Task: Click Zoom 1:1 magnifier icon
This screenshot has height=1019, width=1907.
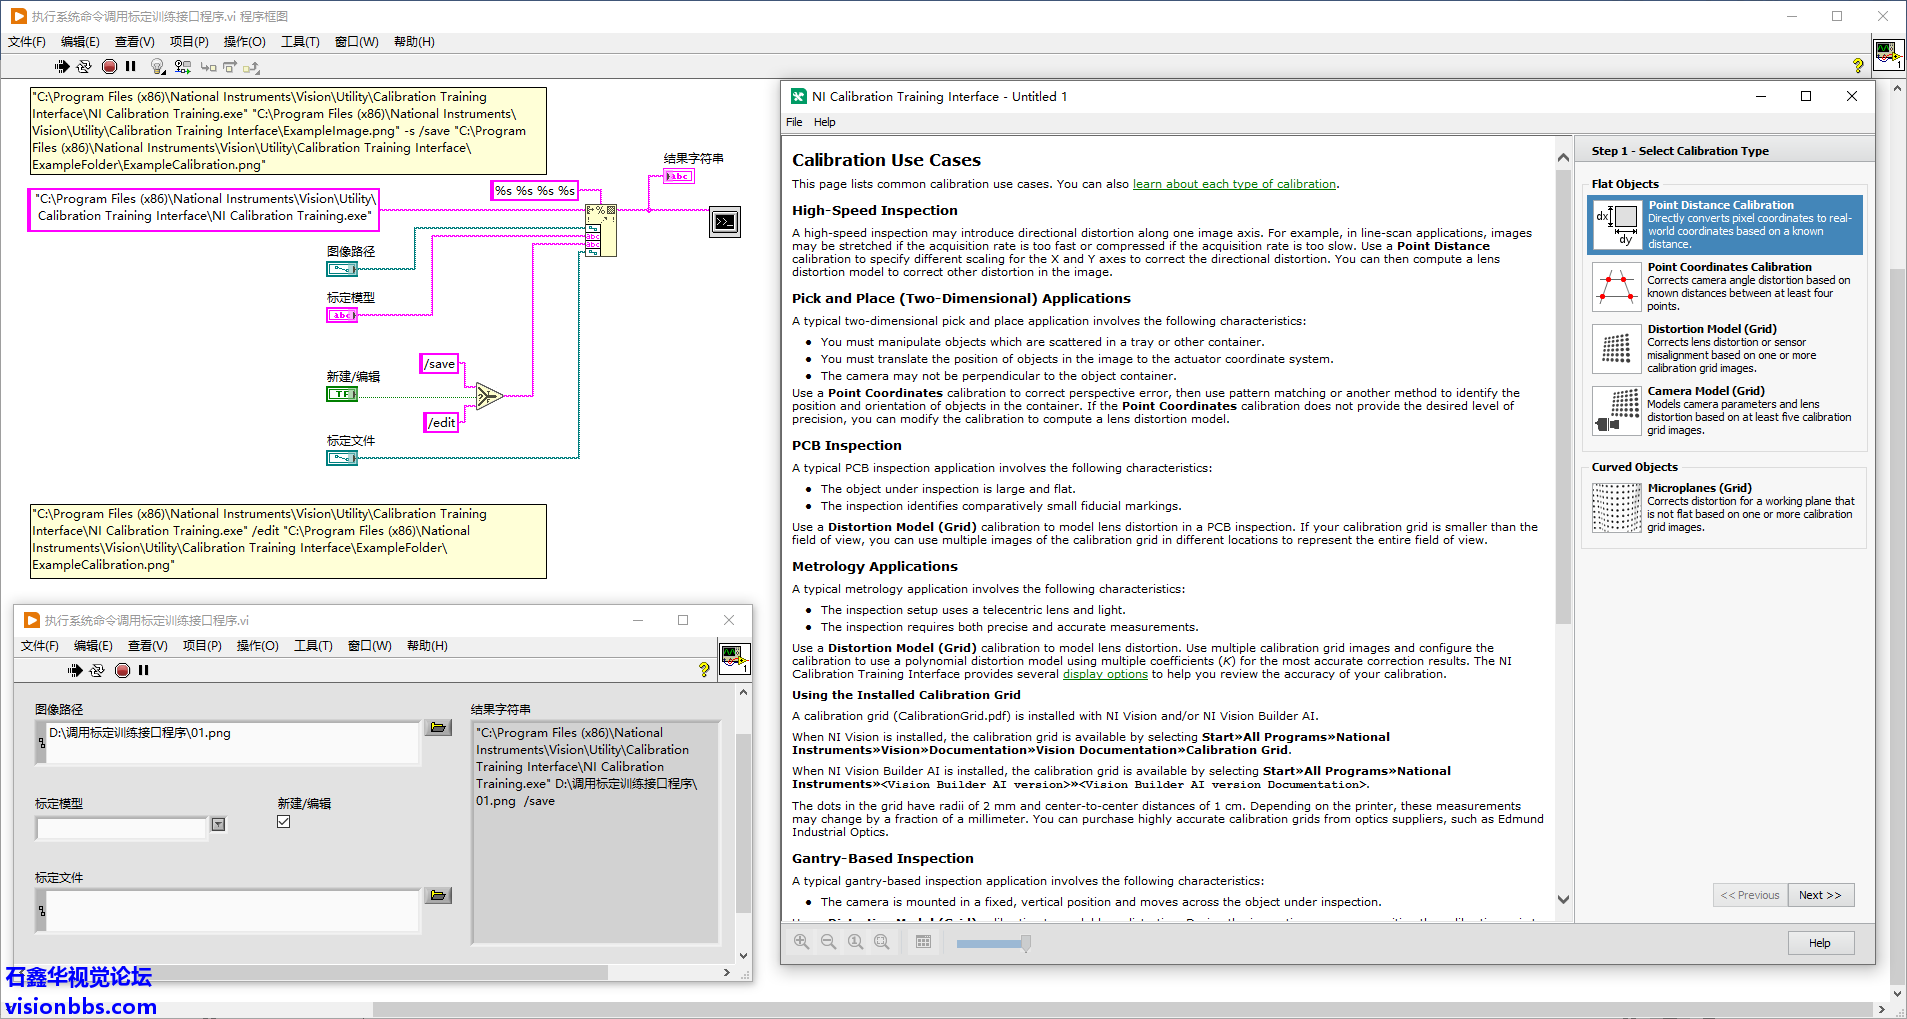Action: coord(855,942)
